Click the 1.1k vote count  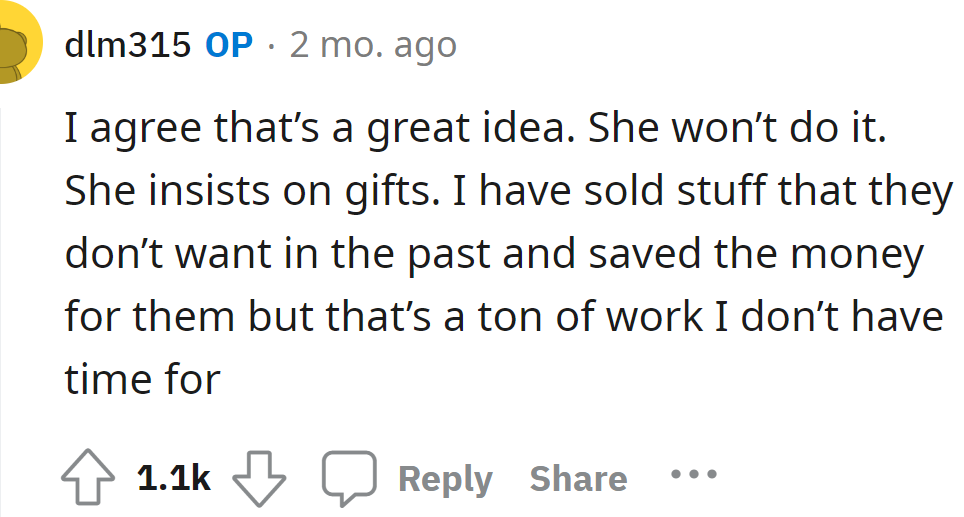point(173,479)
